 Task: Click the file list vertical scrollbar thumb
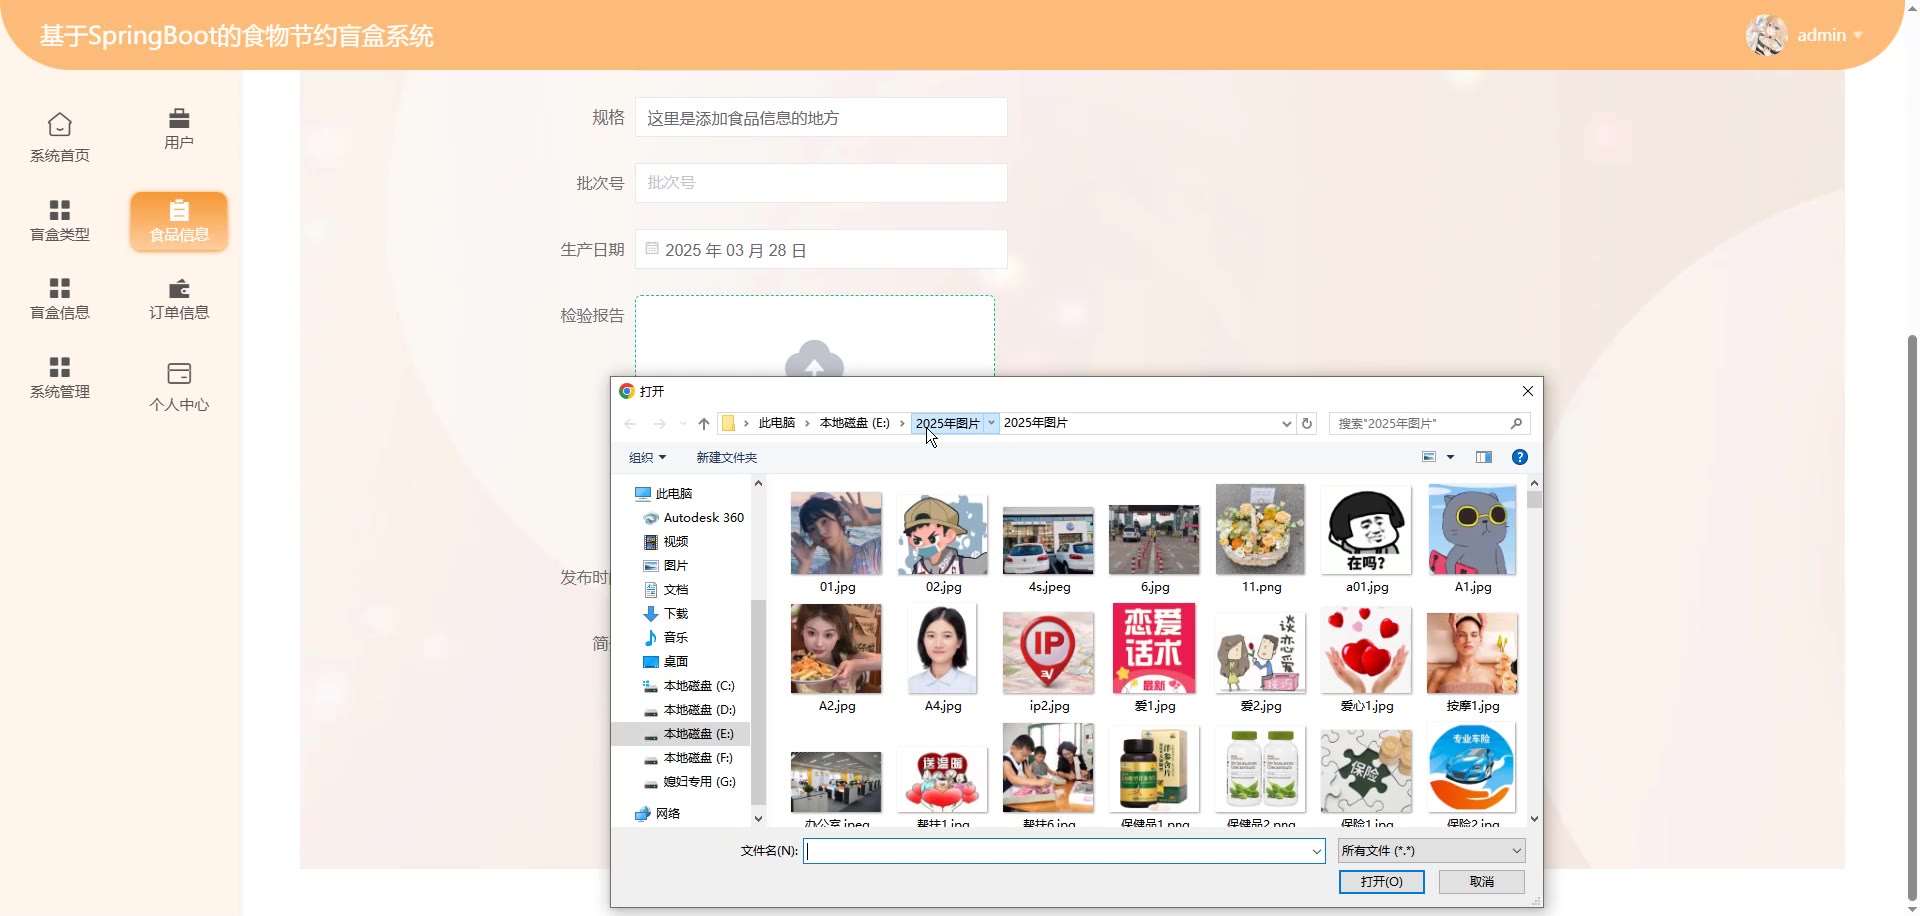click(1534, 499)
